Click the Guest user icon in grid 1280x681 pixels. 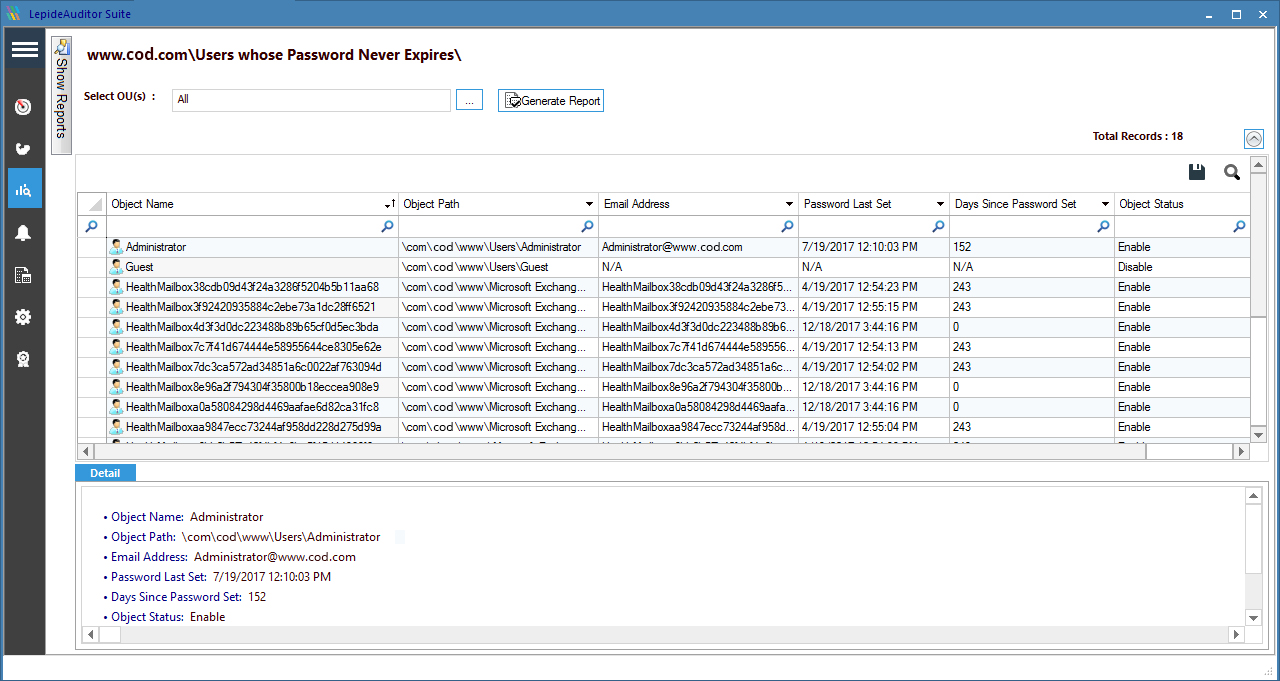tap(116, 267)
